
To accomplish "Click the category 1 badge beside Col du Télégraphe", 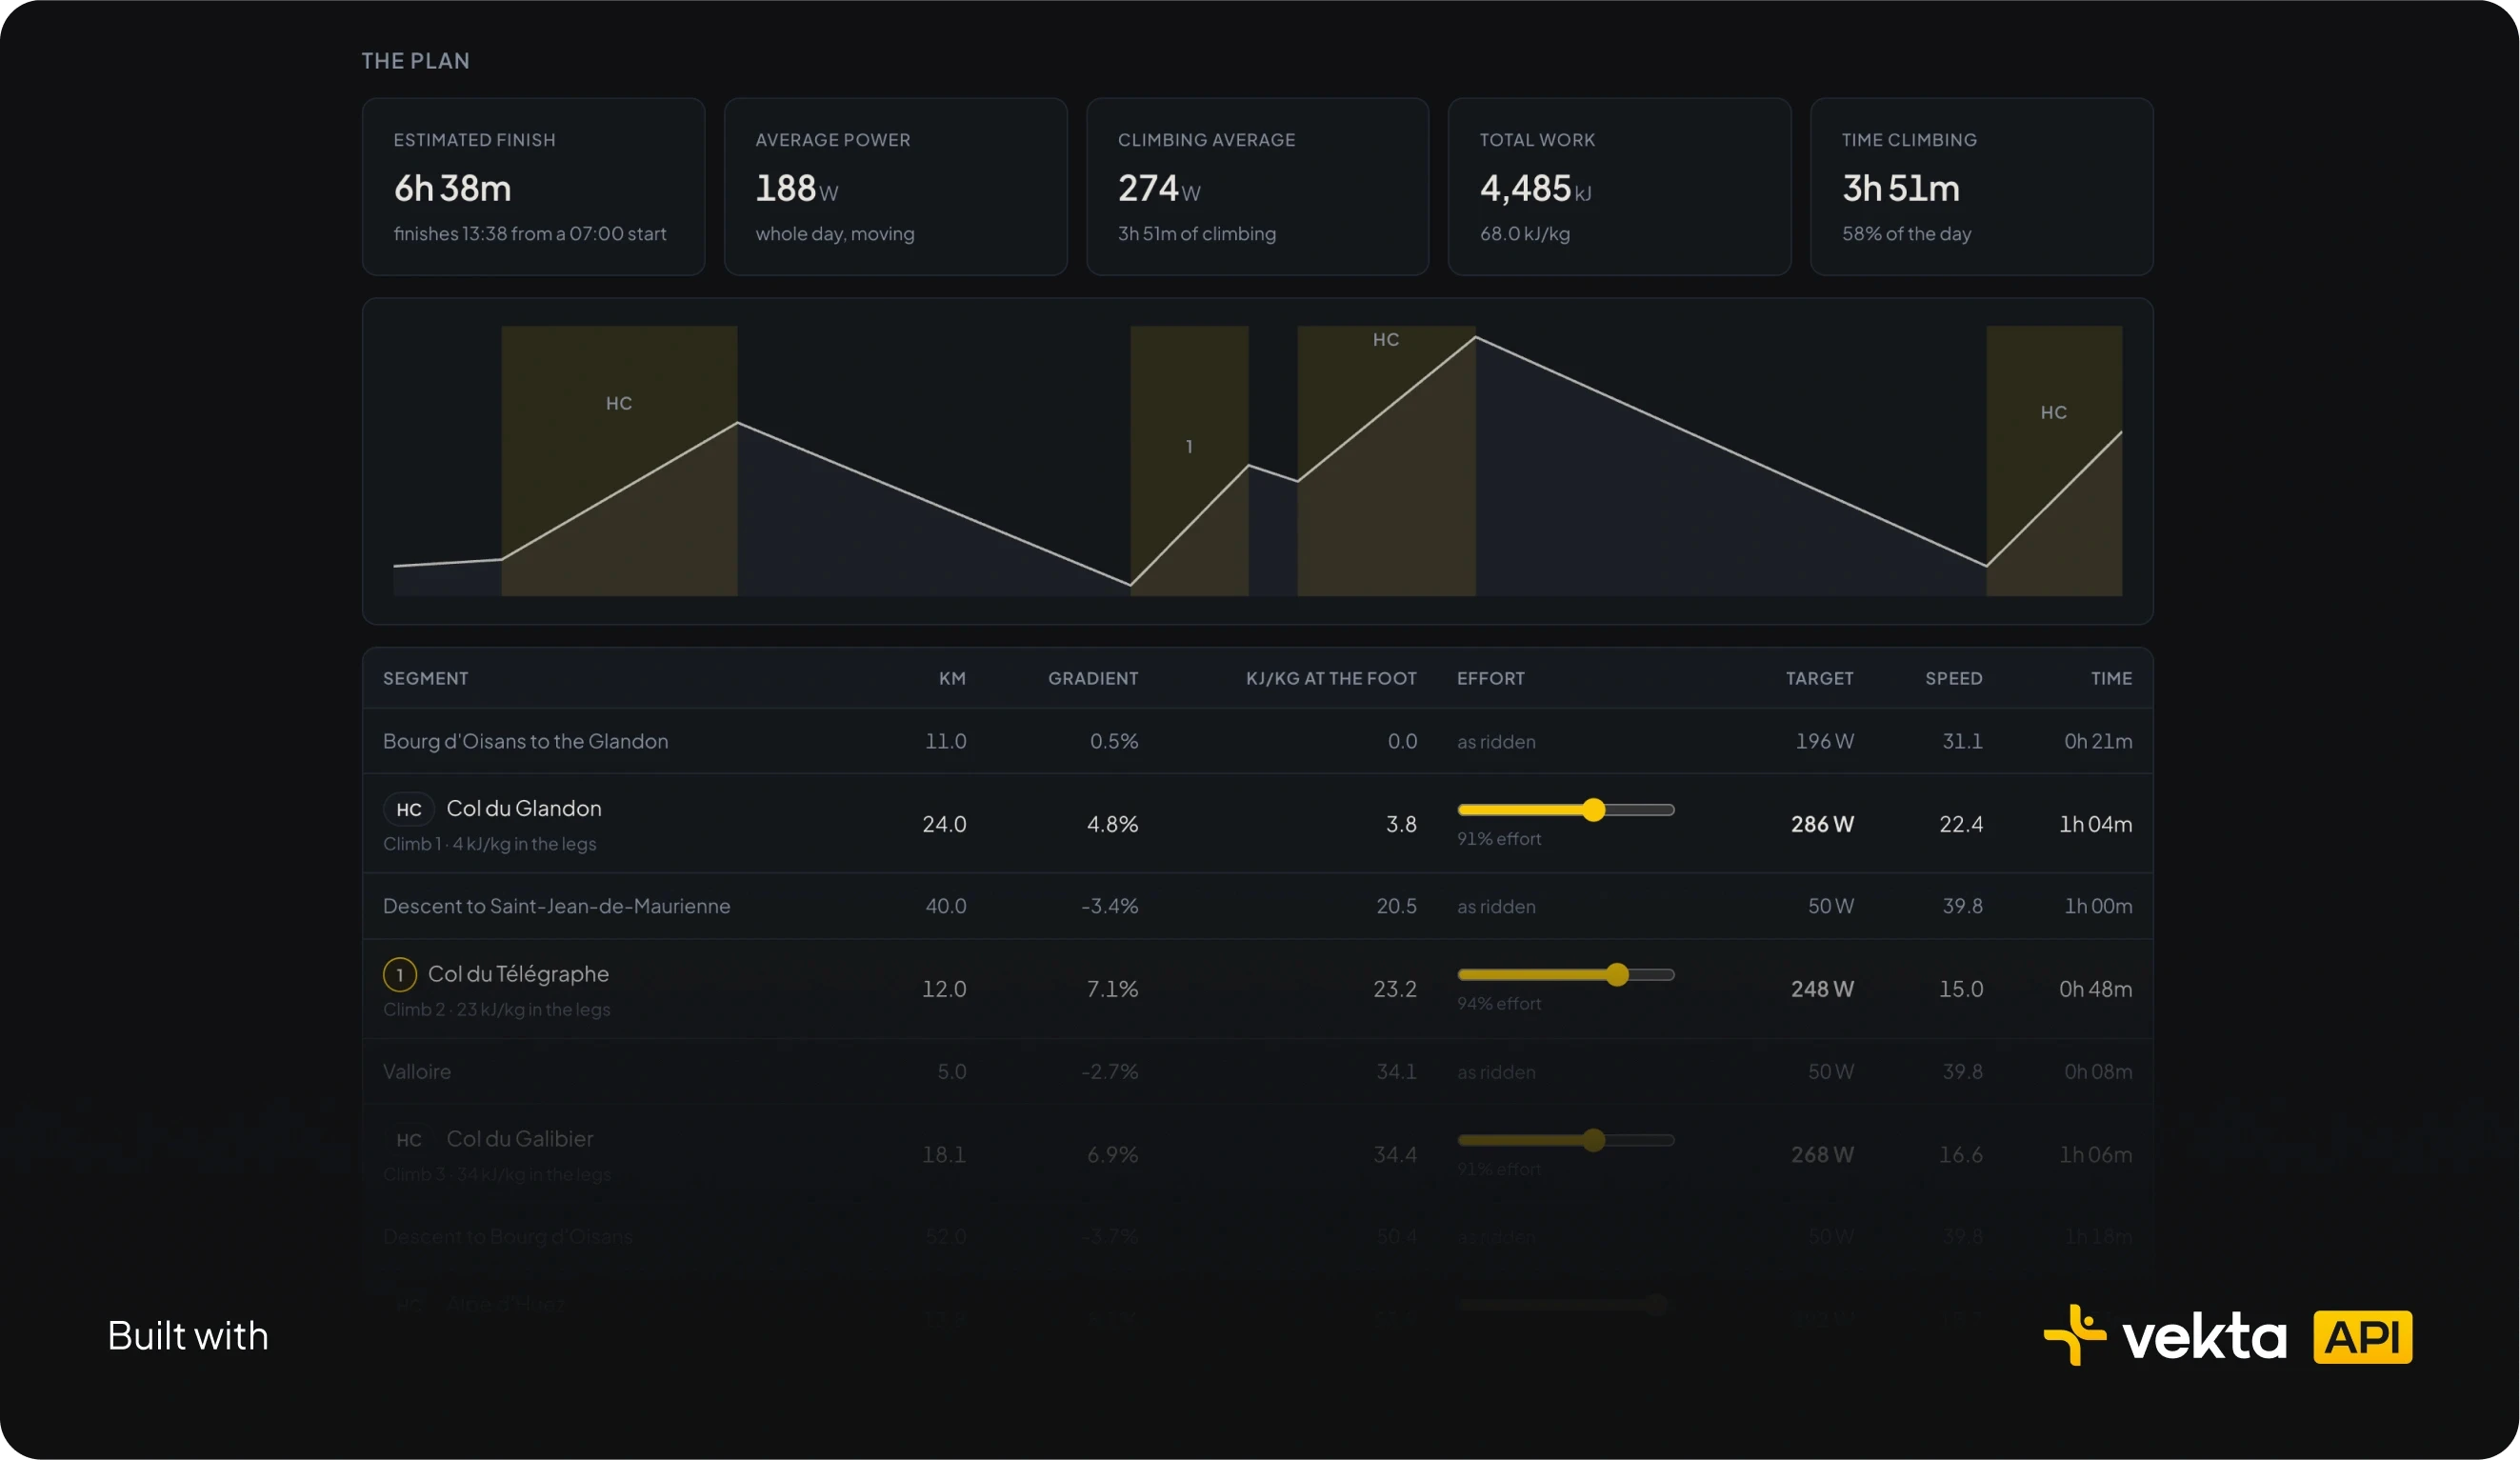I will pyautogui.click(x=400, y=974).
